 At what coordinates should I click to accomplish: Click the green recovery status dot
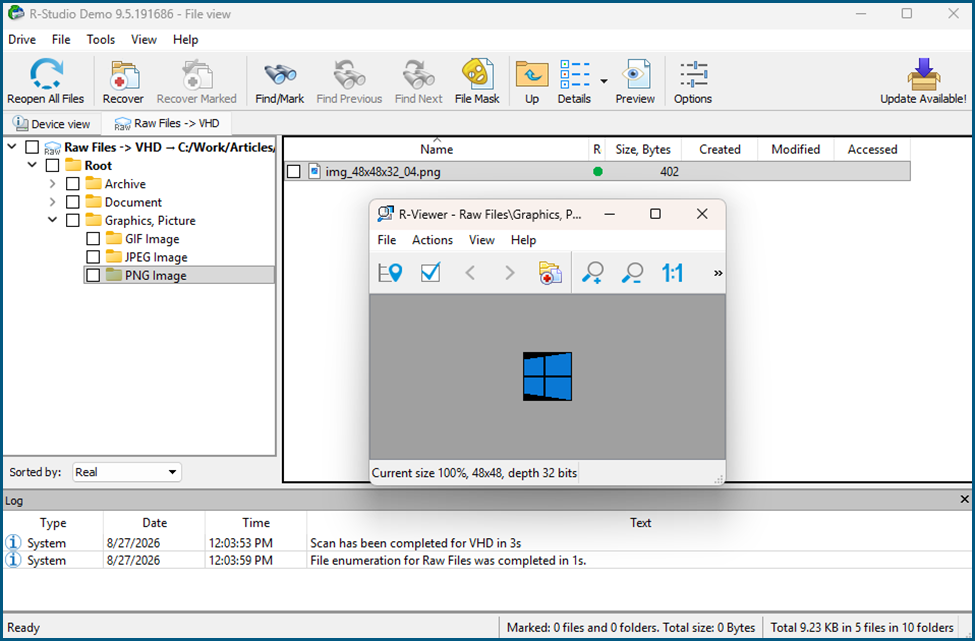tap(598, 172)
